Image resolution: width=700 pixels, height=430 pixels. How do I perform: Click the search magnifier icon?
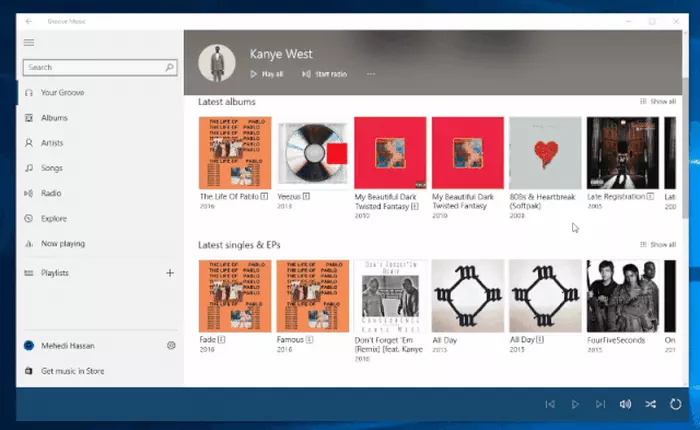(x=170, y=68)
